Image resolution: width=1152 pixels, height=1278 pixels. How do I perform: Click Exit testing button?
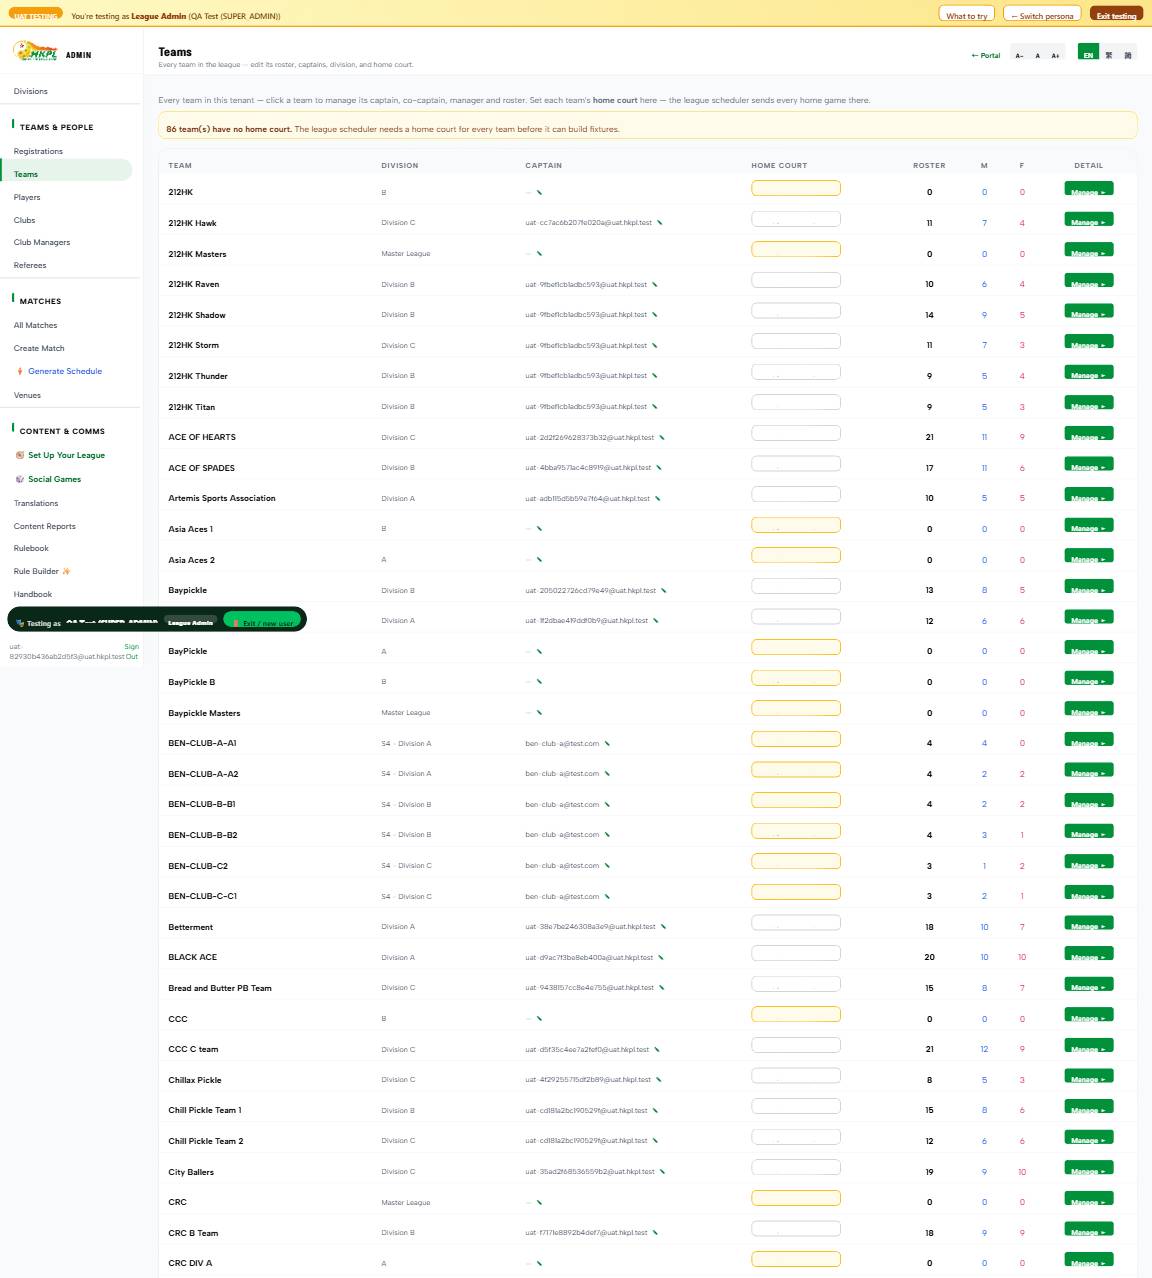1116,15
